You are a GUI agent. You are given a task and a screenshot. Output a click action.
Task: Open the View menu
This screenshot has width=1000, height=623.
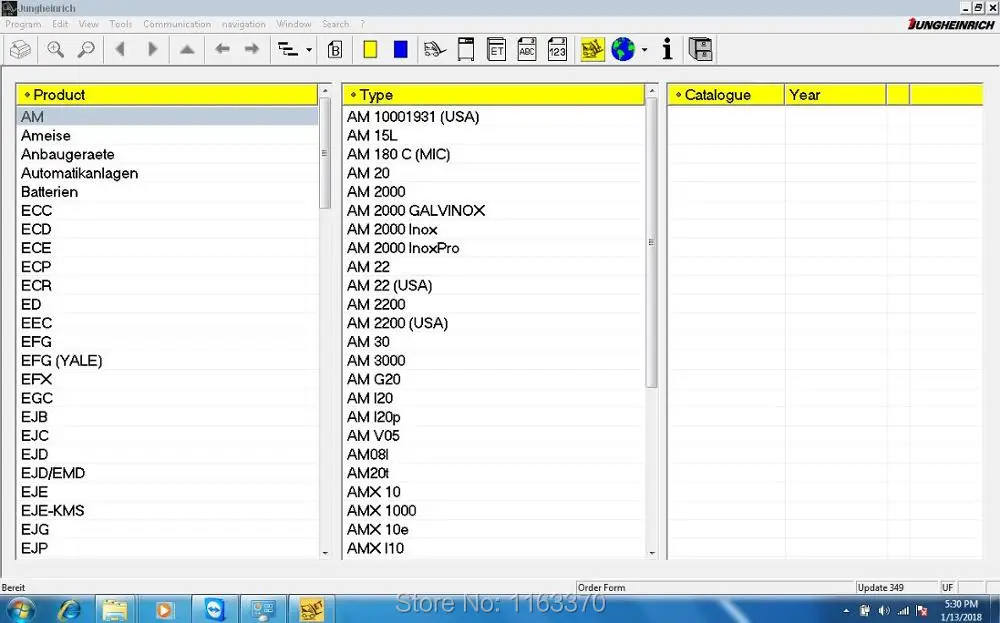[x=89, y=24]
